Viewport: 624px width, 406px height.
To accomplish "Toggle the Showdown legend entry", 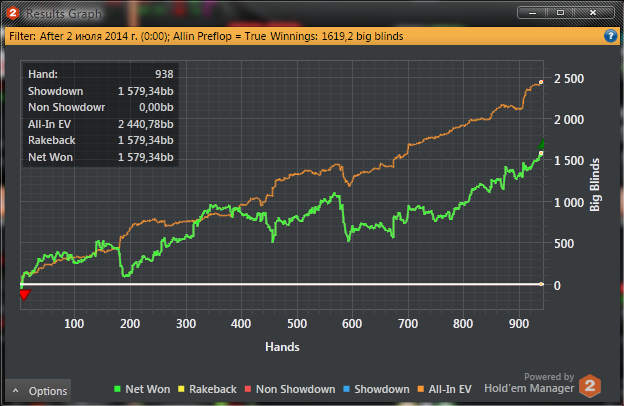I will point(376,389).
